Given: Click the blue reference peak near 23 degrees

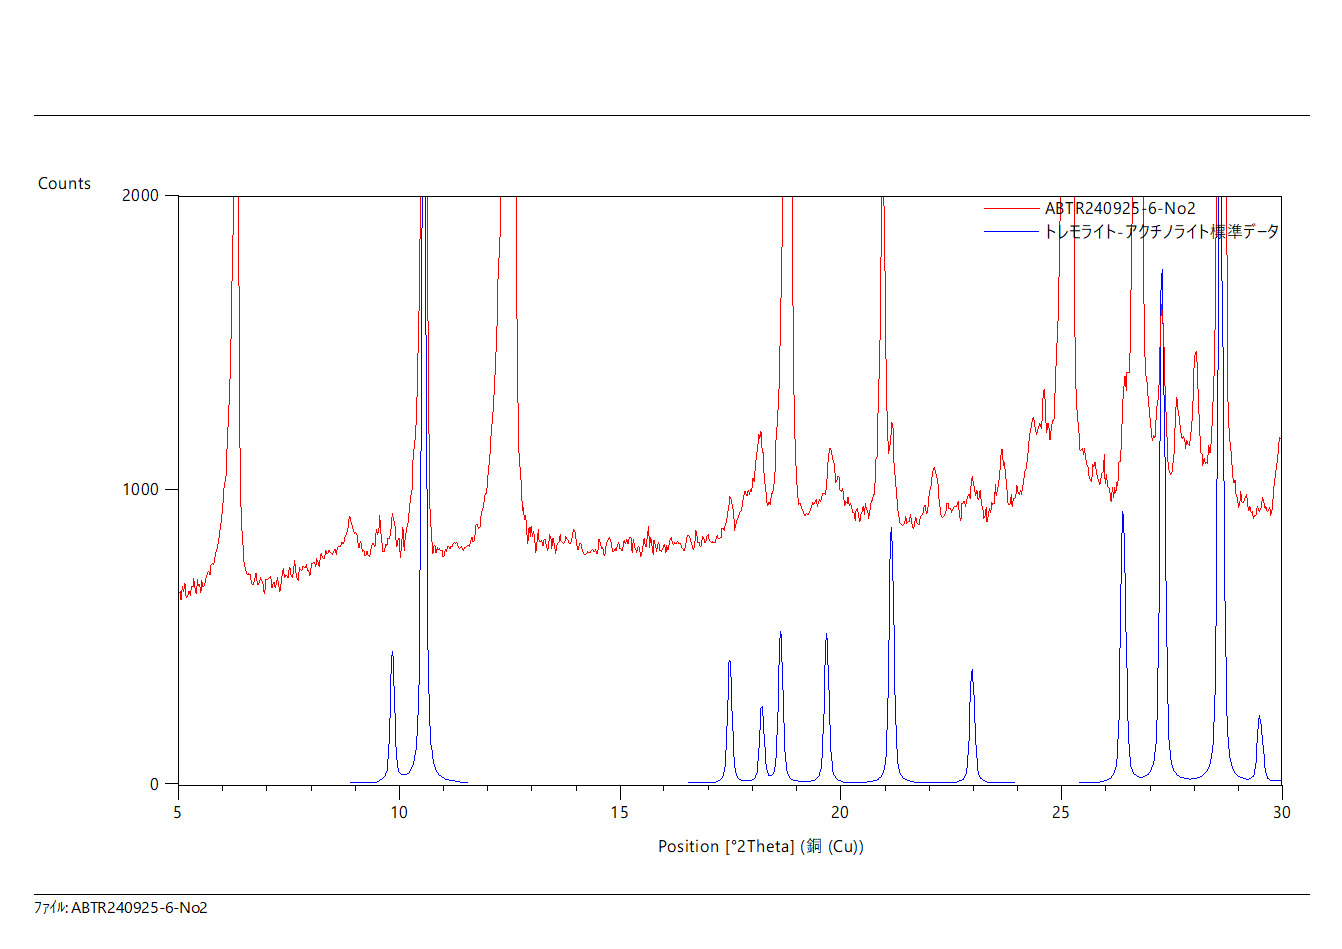Looking at the screenshot, I should [x=972, y=726].
